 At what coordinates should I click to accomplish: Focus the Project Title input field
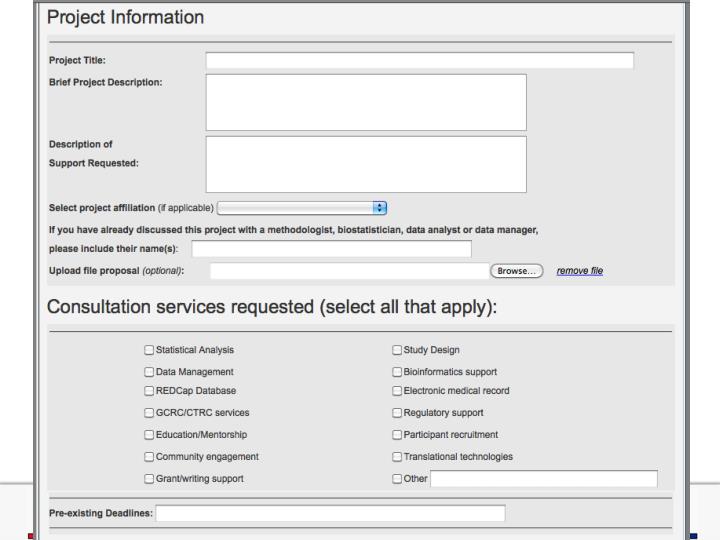click(x=420, y=61)
